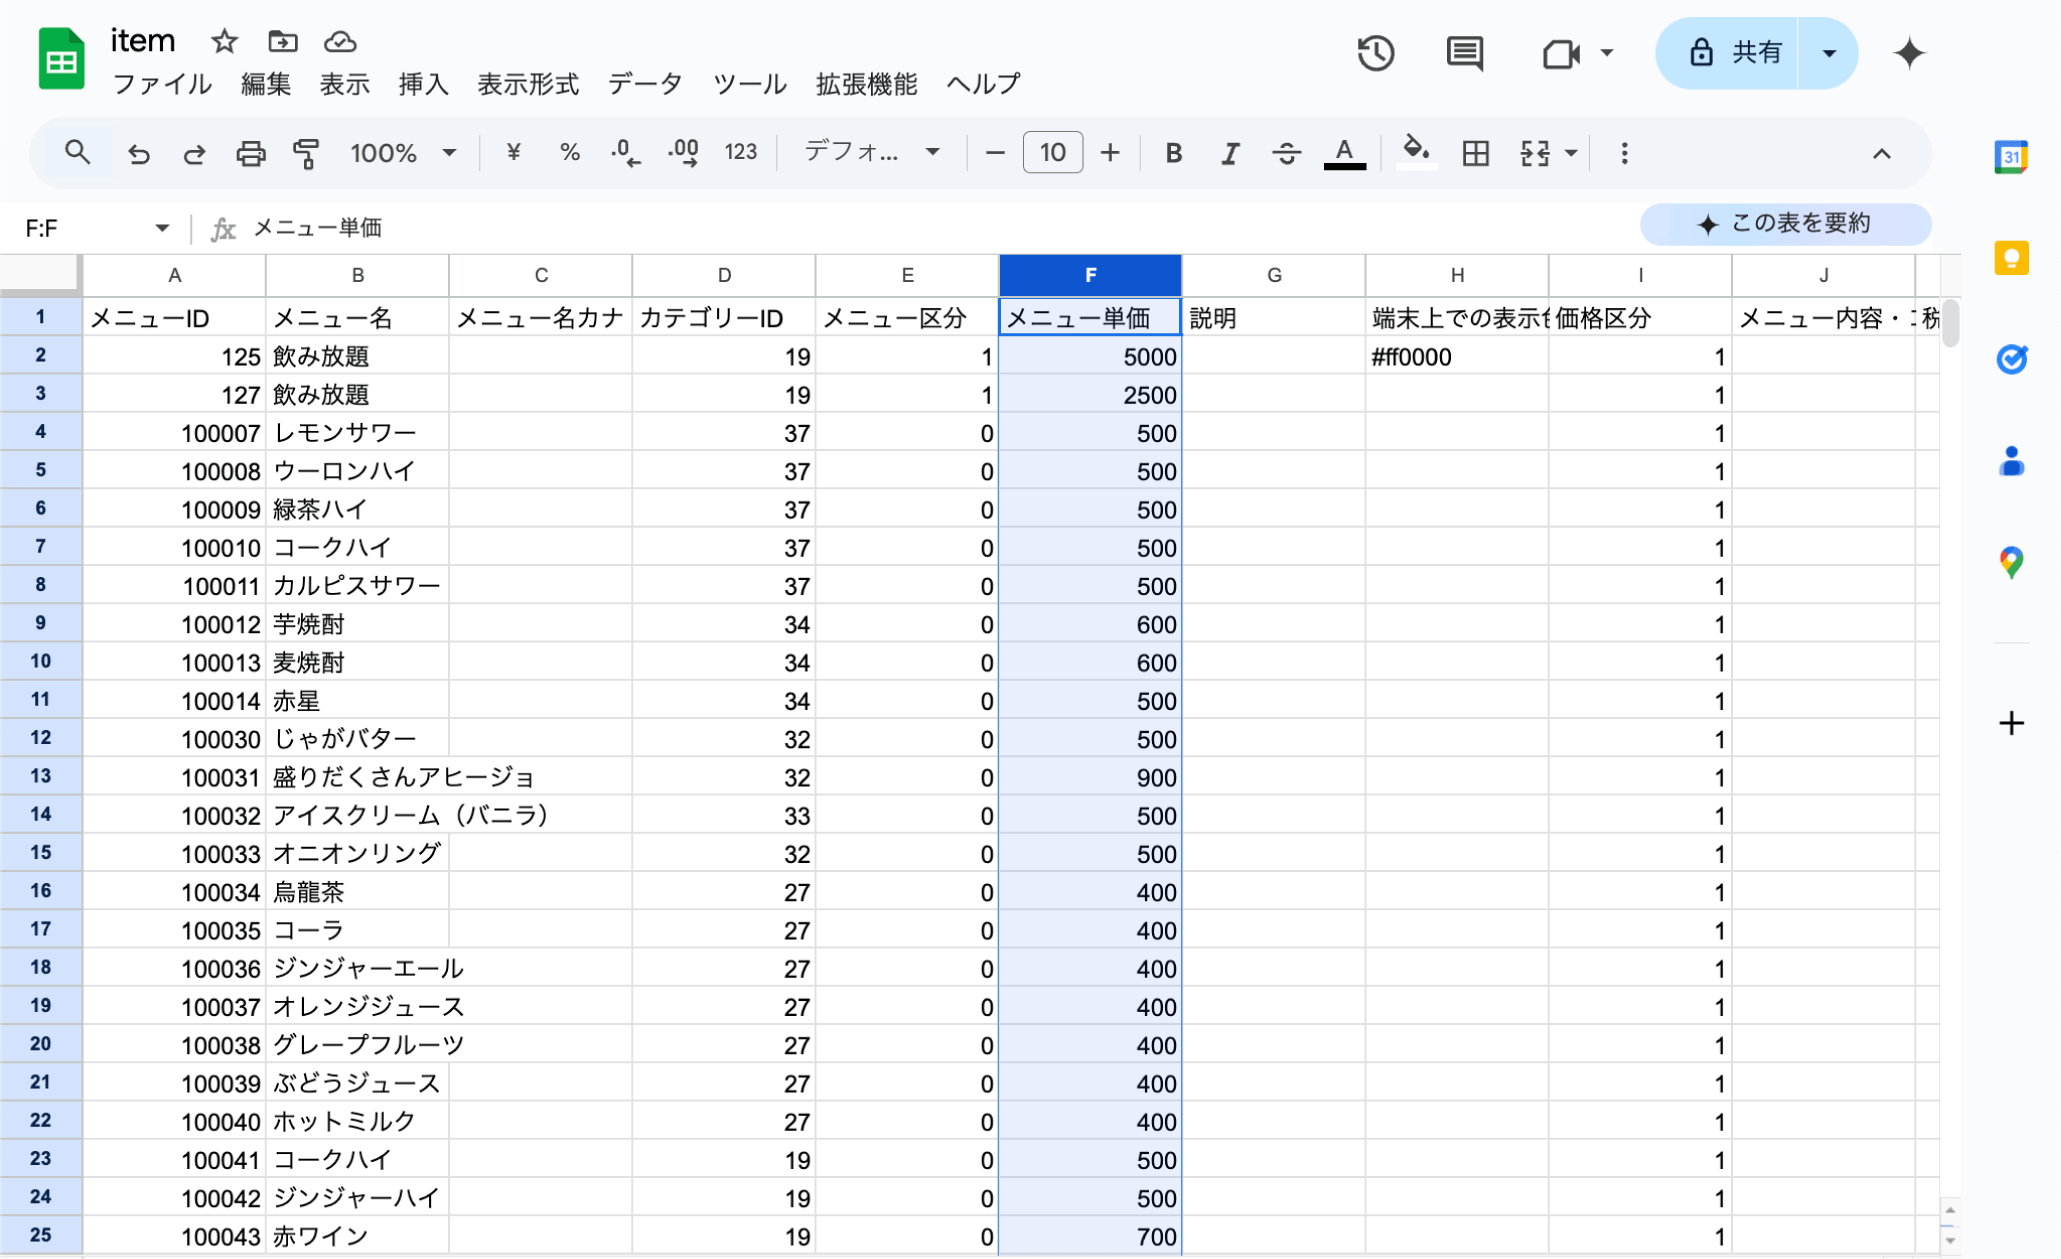The width and height of the screenshot is (2061, 1259).
Task: Select row 13 header
Action: point(40,777)
